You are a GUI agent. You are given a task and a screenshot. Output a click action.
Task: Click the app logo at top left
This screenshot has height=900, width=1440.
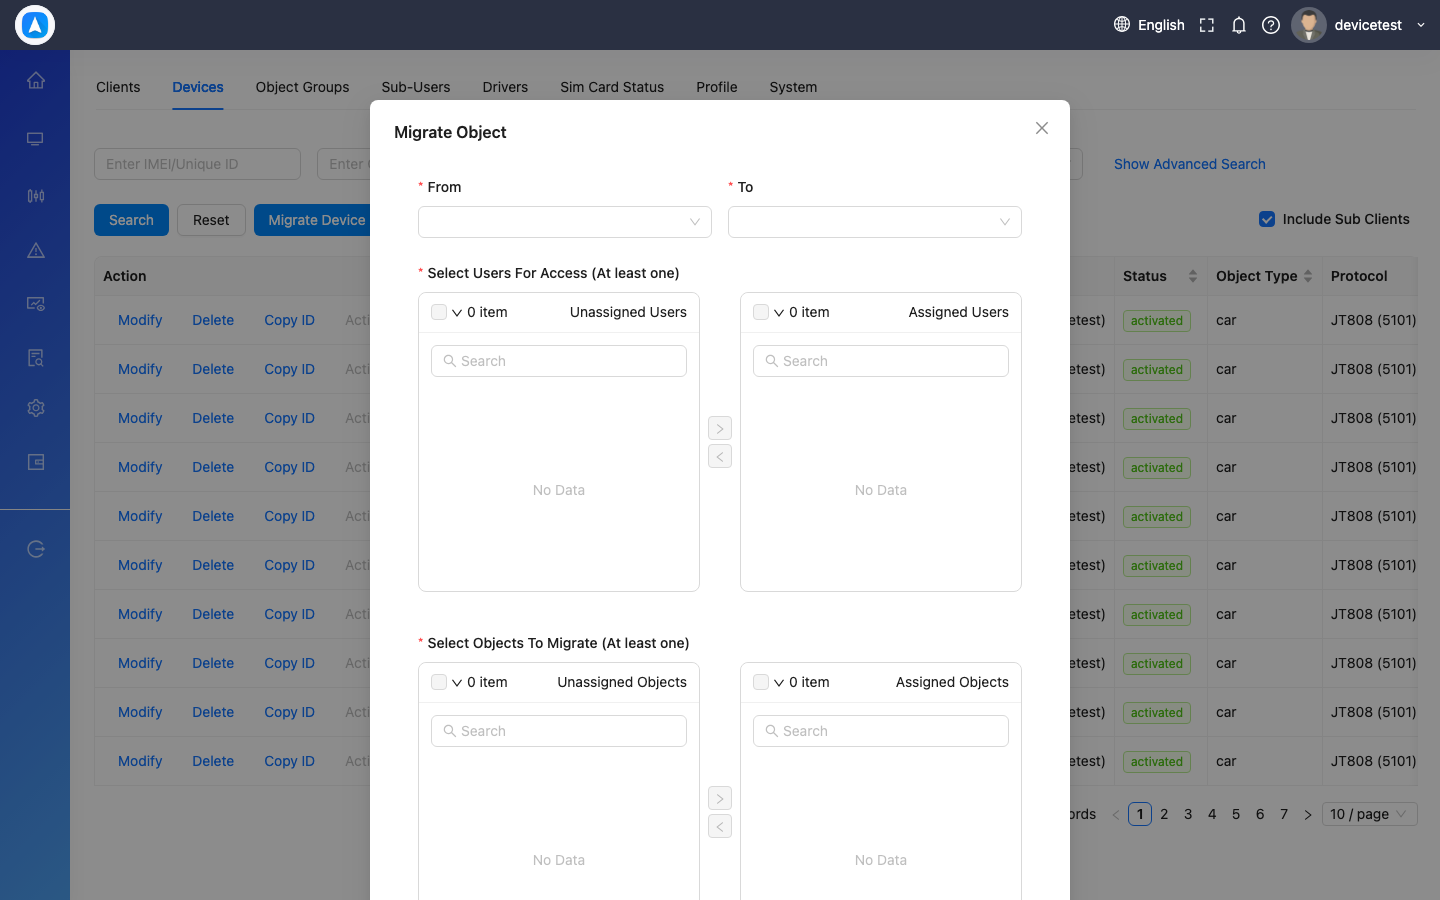pyautogui.click(x=35, y=25)
